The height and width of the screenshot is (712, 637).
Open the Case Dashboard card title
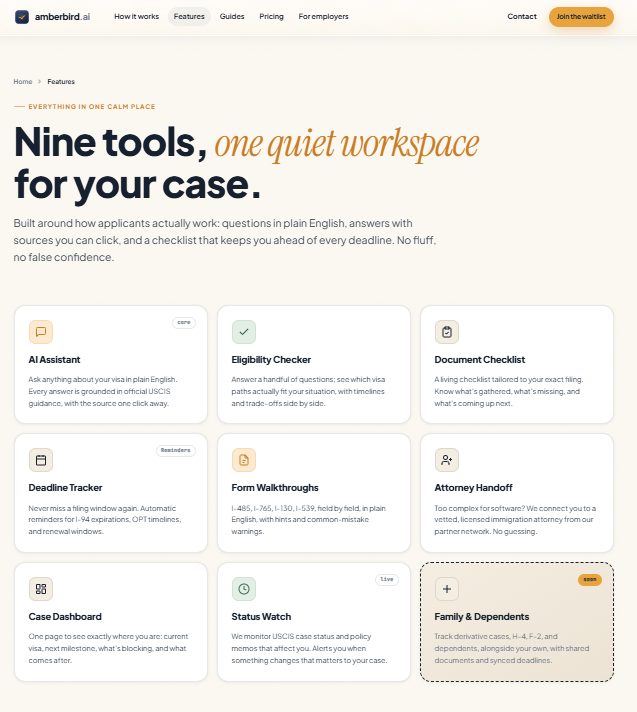65,617
